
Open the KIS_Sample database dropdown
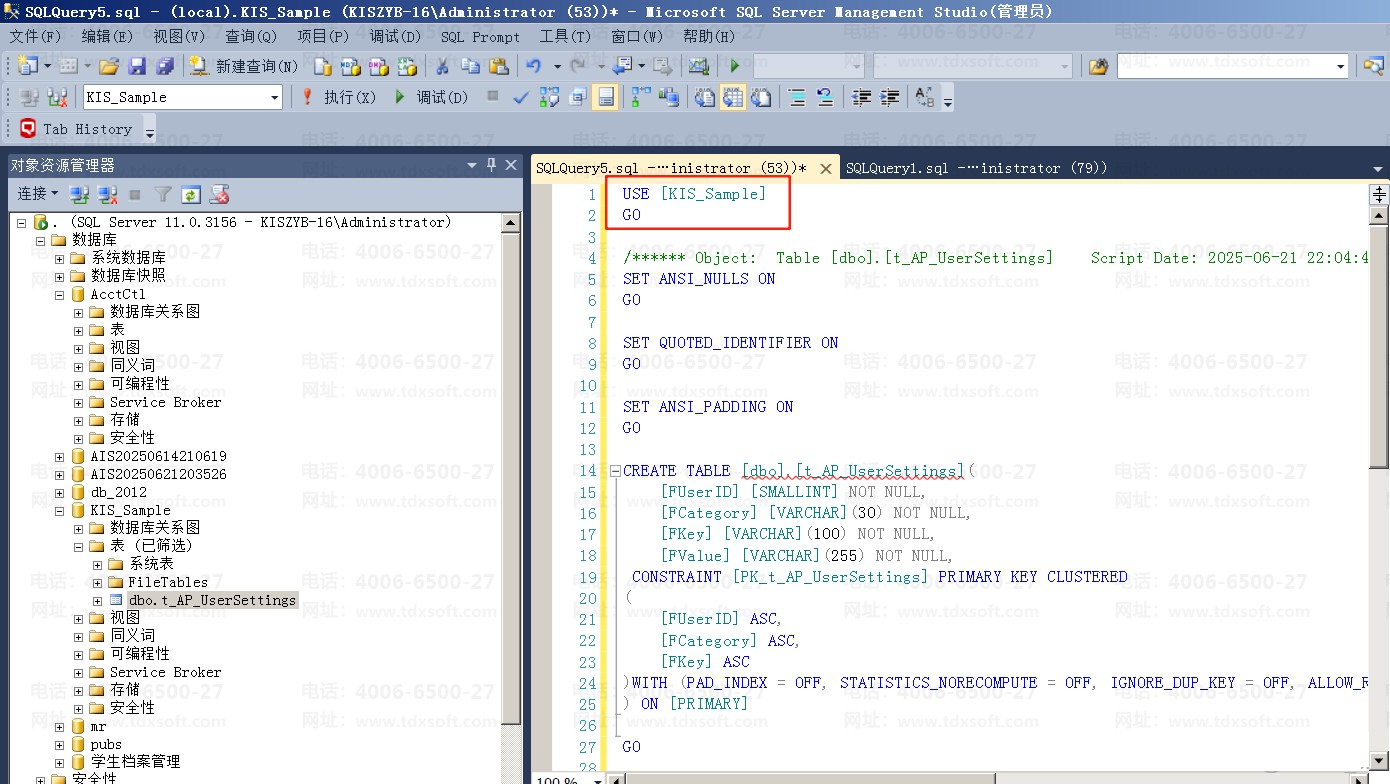pyautogui.click(x=274, y=97)
